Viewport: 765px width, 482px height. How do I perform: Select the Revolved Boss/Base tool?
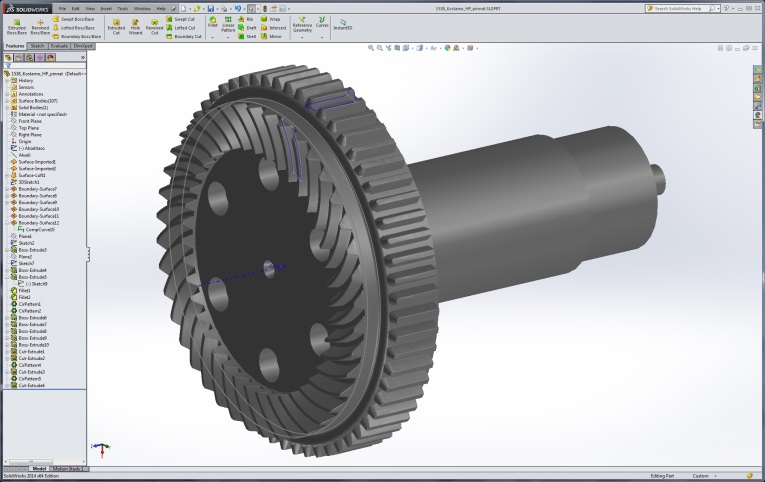pyautogui.click(x=40, y=27)
